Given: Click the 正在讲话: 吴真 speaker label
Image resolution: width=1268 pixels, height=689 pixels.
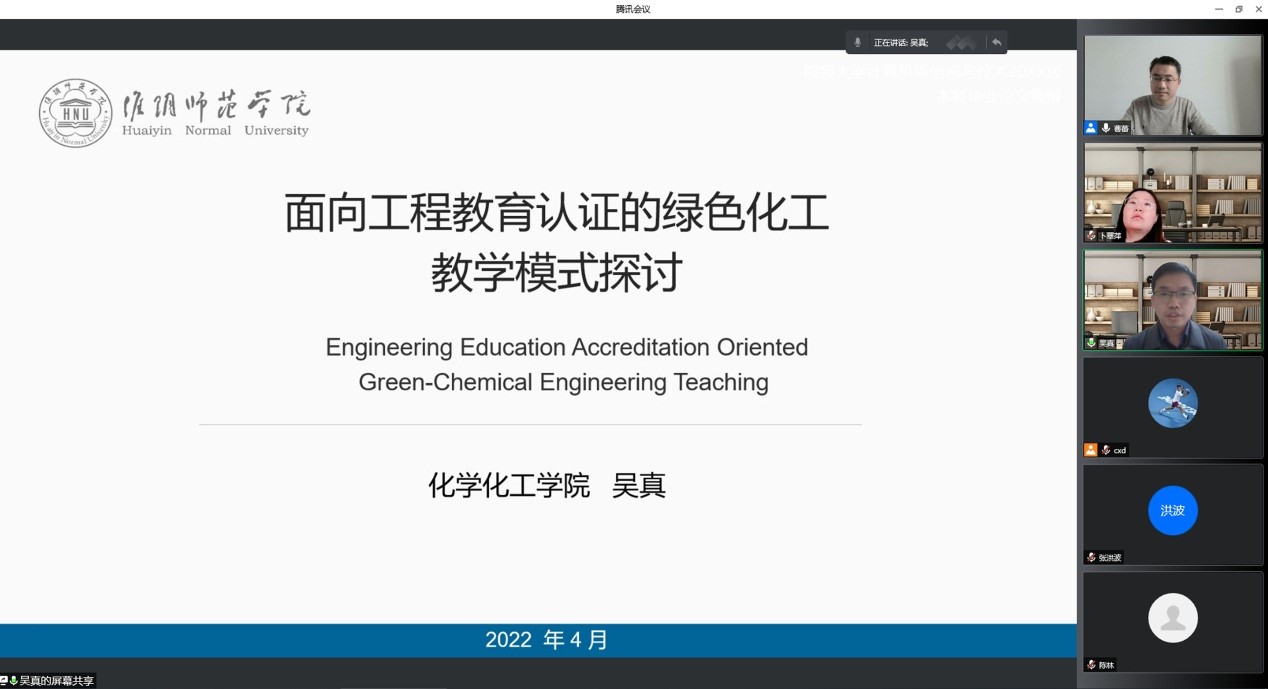Looking at the screenshot, I should (901, 43).
